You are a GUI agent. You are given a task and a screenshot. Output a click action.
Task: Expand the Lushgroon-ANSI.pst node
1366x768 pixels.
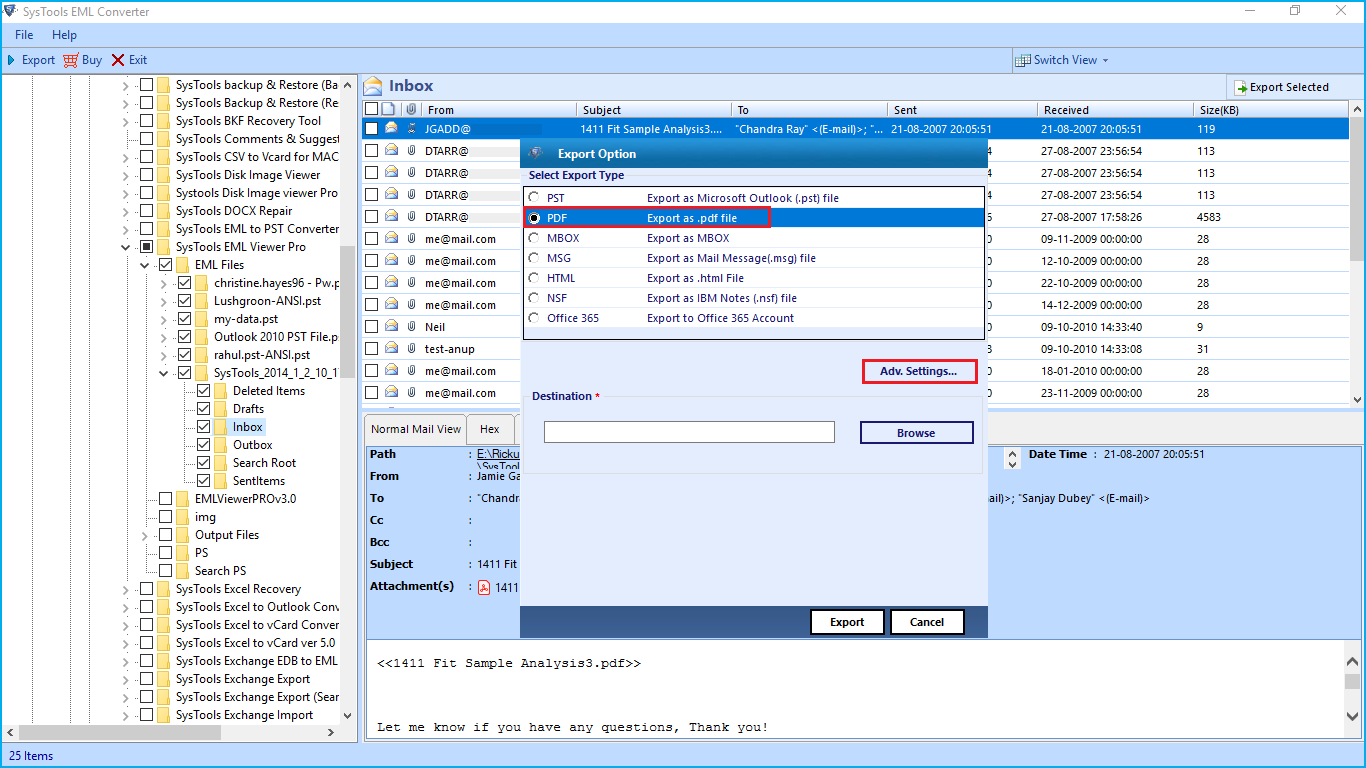(x=164, y=301)
